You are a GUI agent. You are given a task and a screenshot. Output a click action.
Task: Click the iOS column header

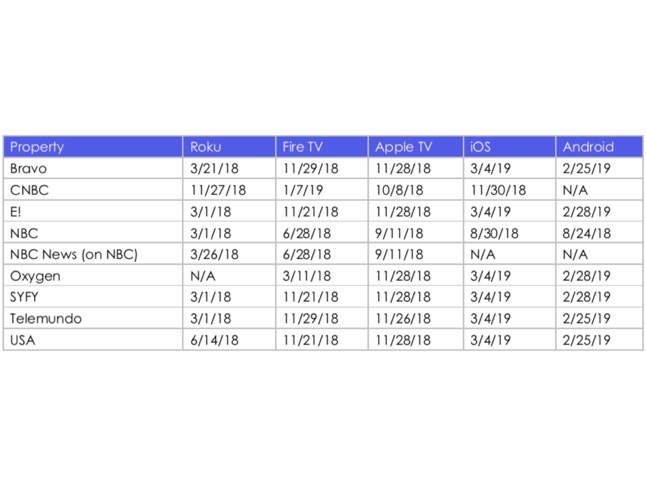[x=480, y=147]
